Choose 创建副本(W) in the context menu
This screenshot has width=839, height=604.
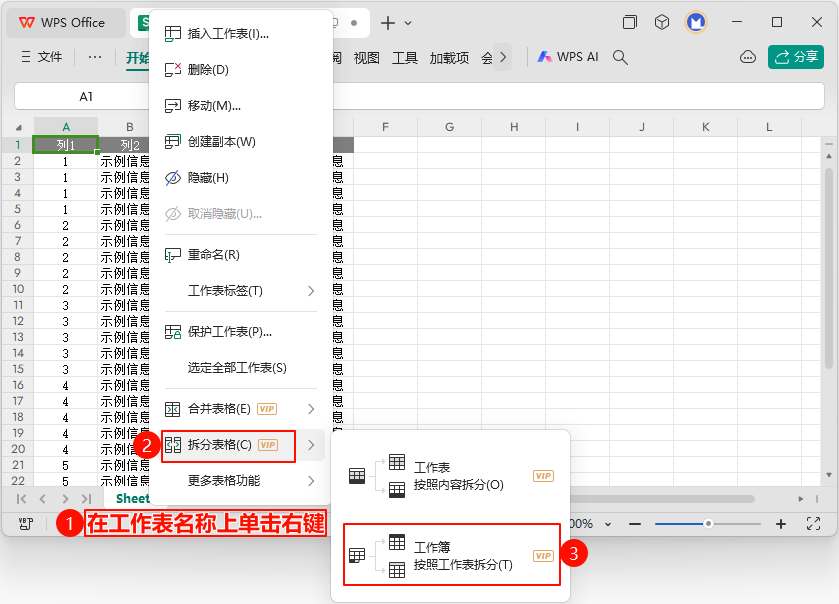[221, 142]
